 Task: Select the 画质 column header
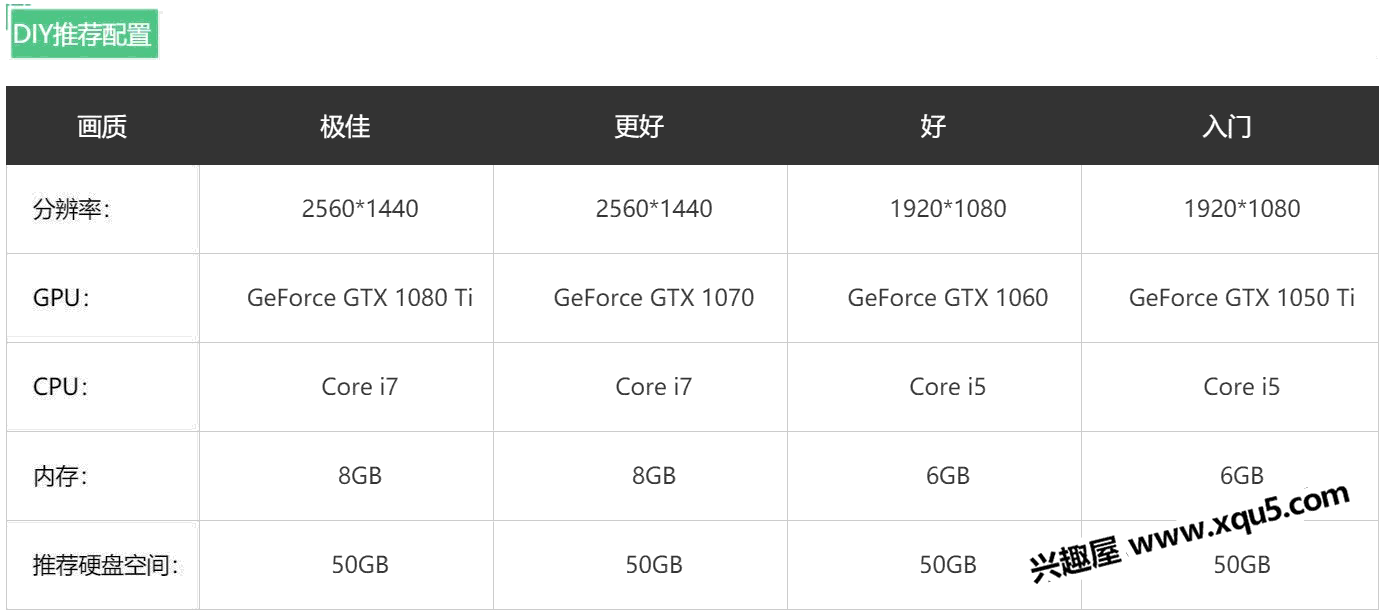pos(103,127)
